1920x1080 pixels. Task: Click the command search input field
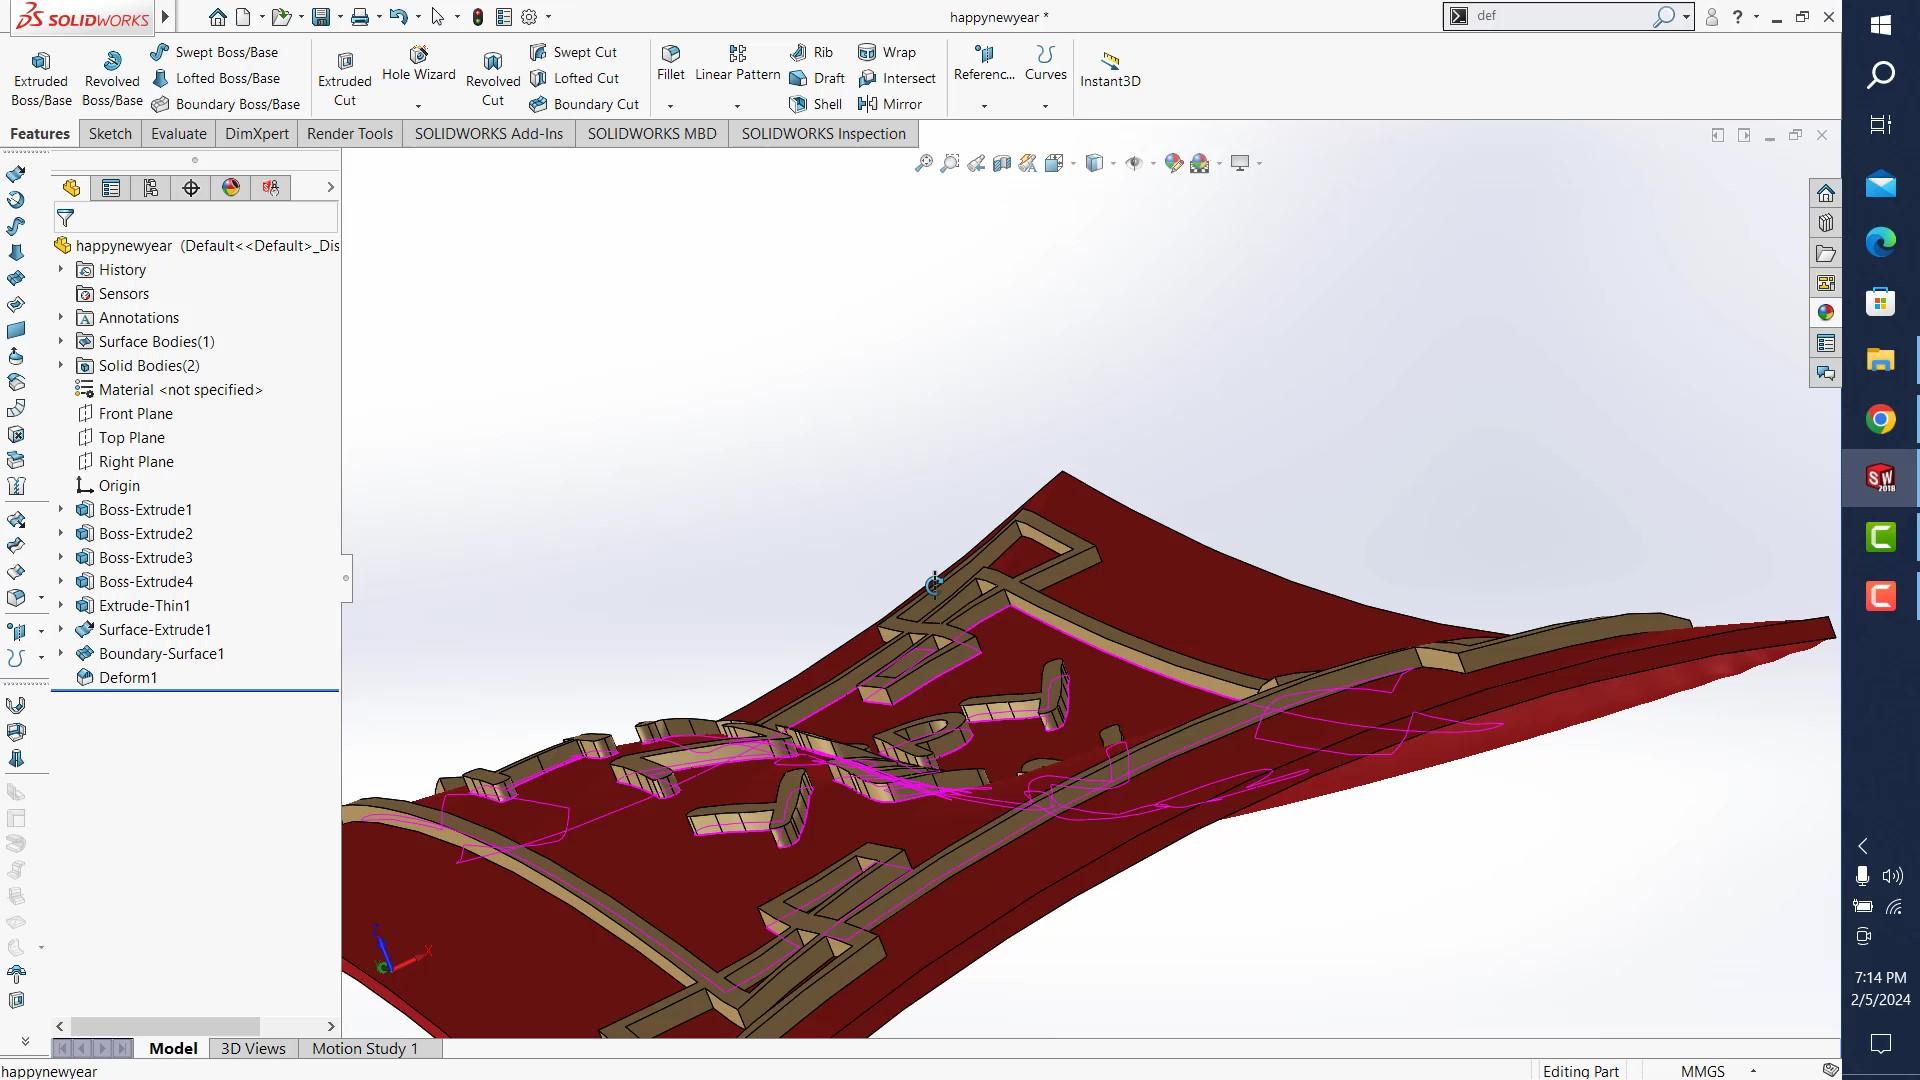click(1560, 16)
